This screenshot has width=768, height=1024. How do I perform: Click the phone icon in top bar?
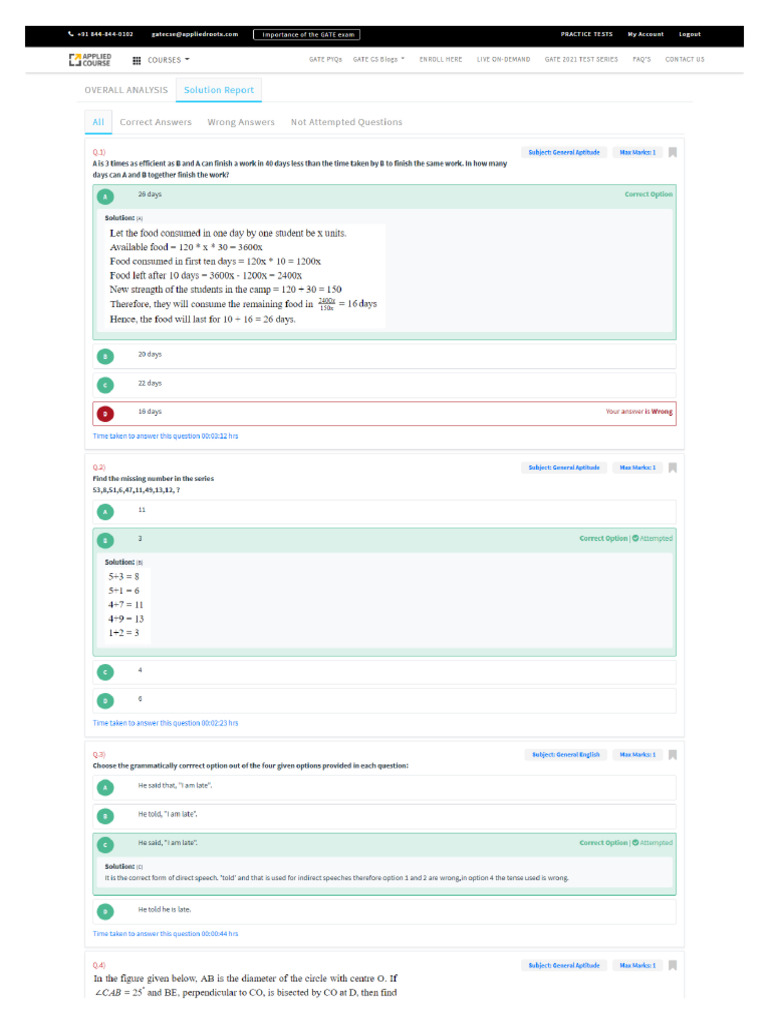[71, 34]
